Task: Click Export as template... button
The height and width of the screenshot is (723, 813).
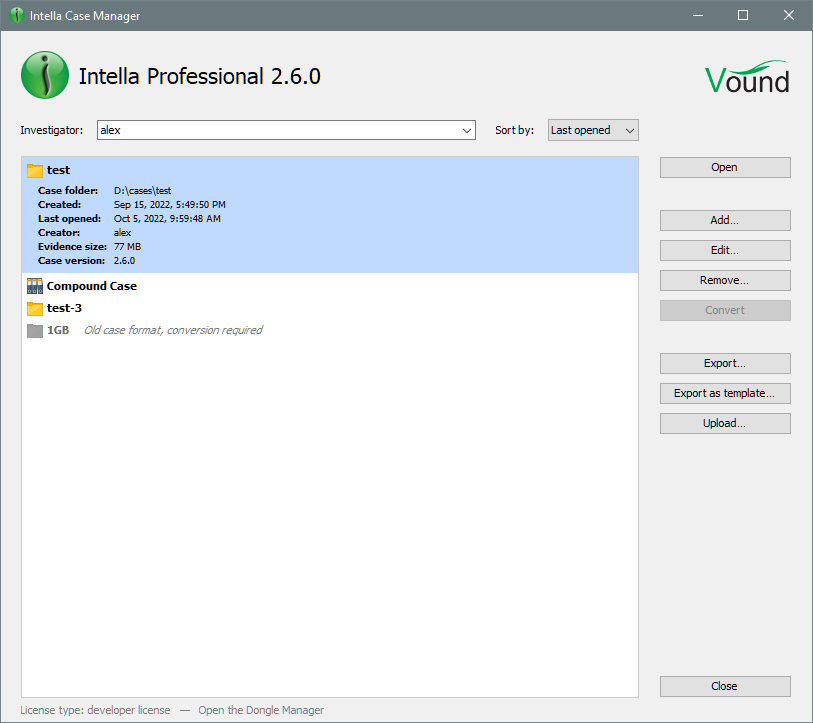Action: tap(724, 393)
